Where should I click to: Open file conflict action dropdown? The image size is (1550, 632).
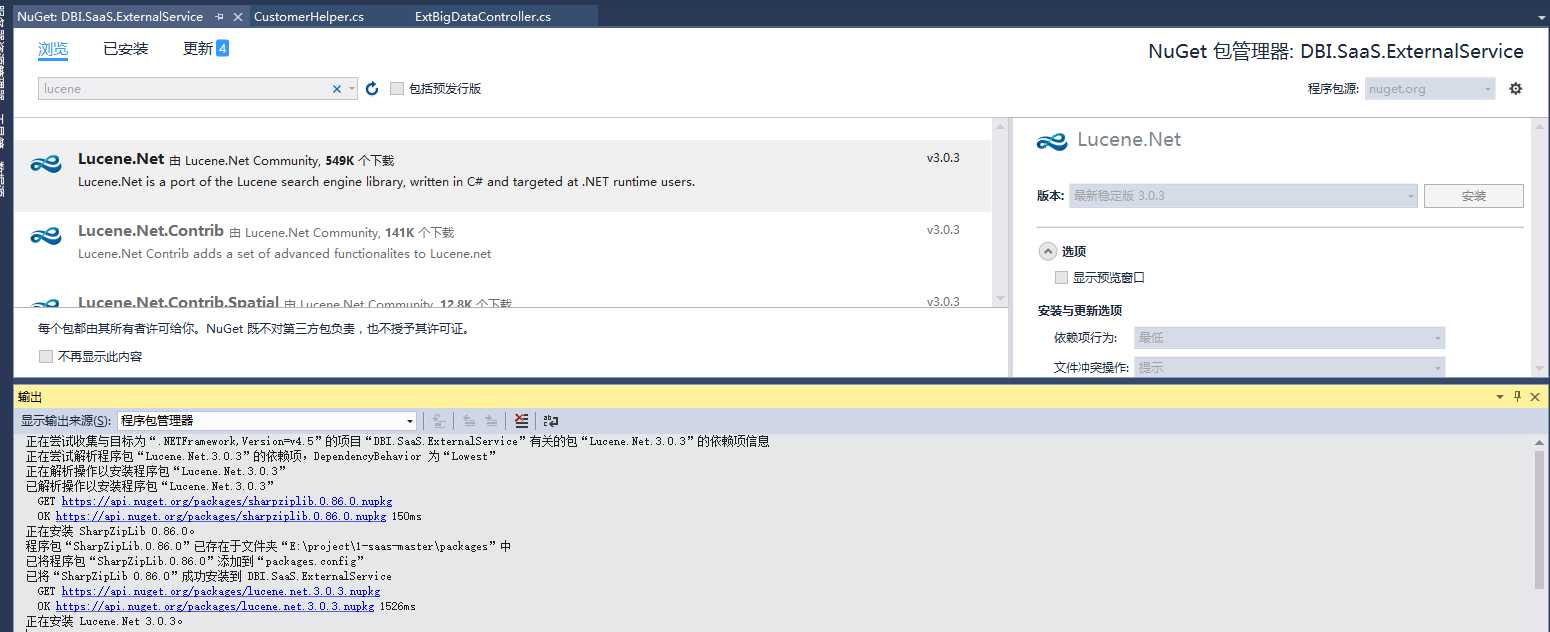1289,367
